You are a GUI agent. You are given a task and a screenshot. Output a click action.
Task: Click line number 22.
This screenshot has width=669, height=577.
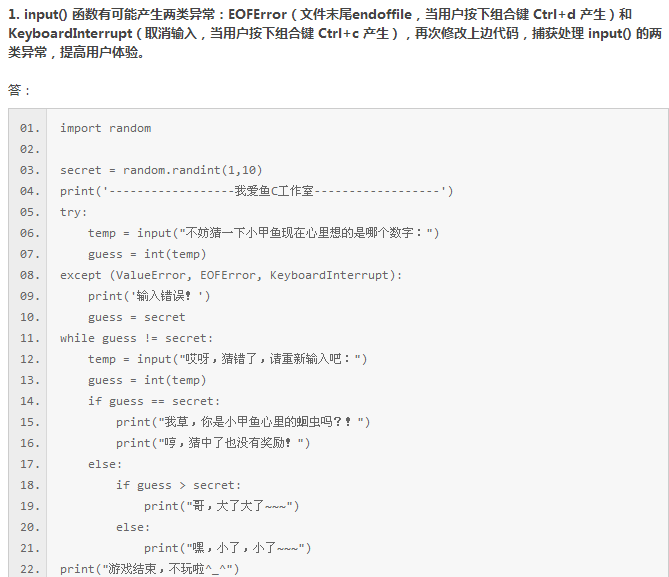pyautogui.click(x=30, y=569)
